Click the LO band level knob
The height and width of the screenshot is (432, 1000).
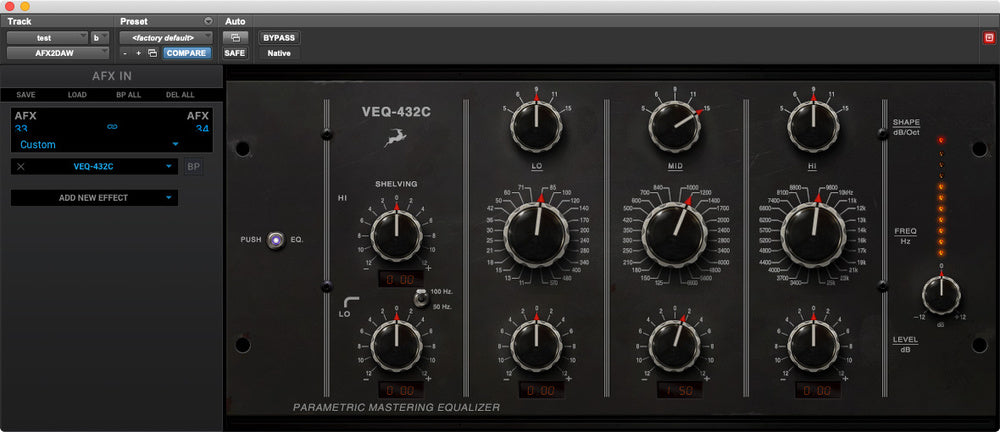click(536, 346)
